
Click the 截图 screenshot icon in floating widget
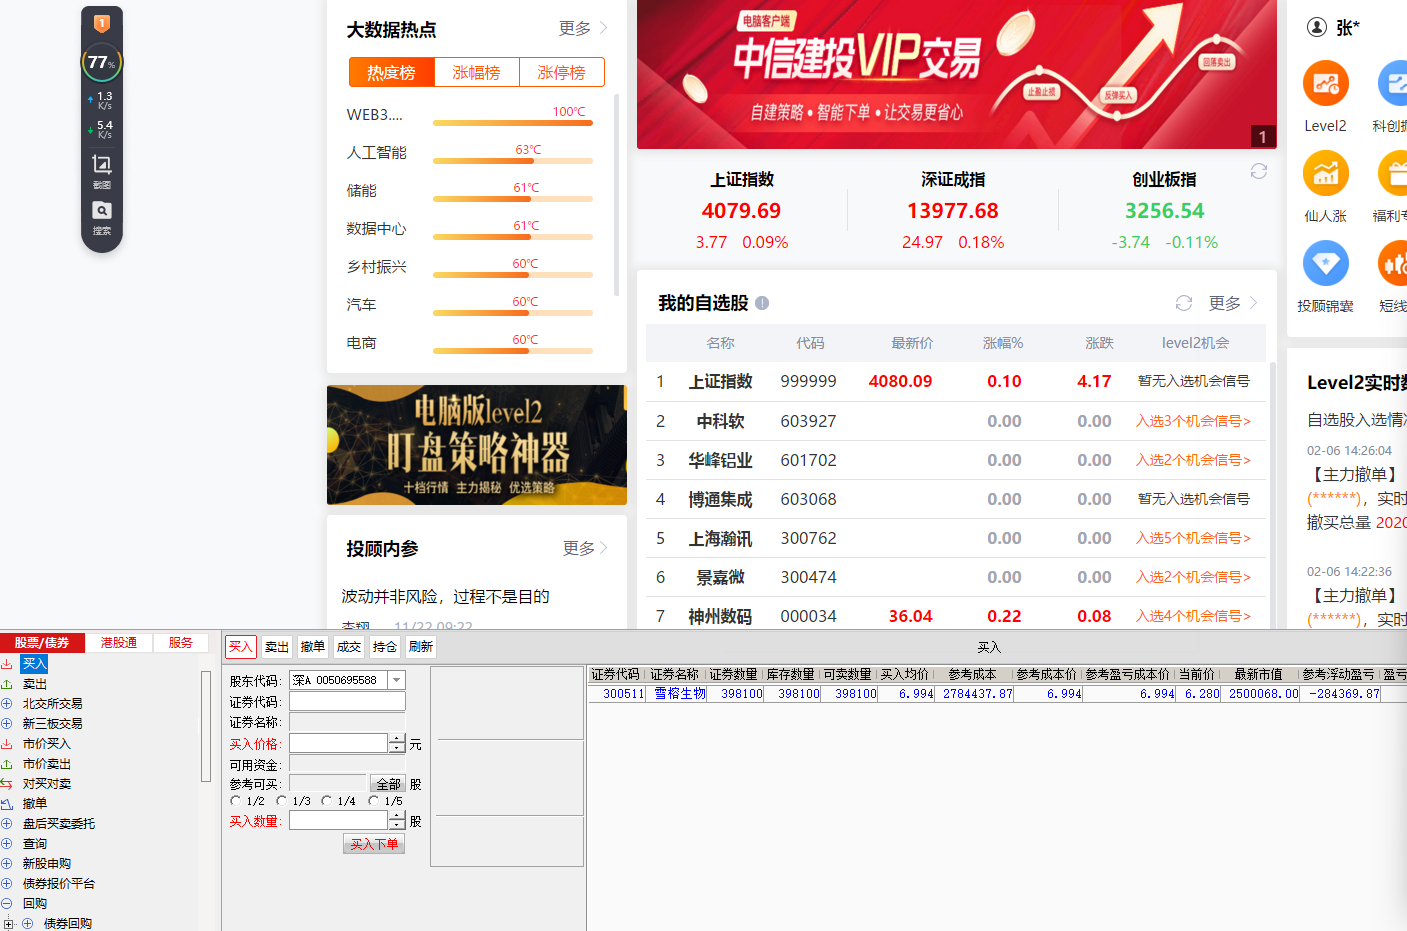click(102, 164)
